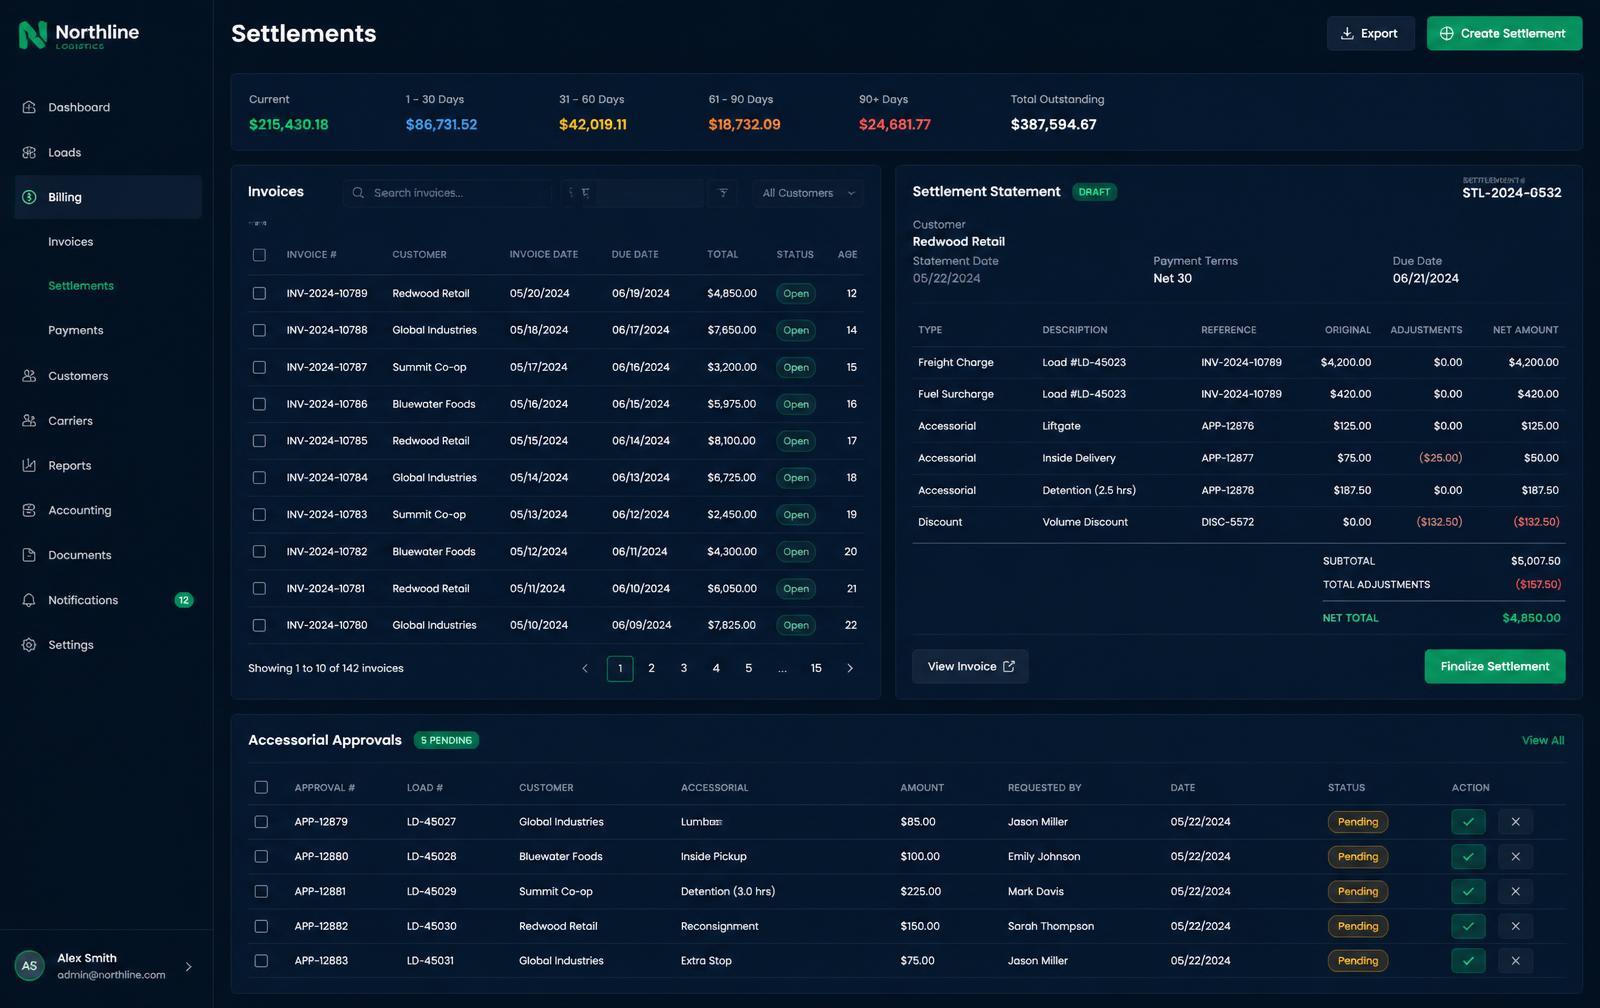
Task: Click the Settings gear icon
Action: 29,645
